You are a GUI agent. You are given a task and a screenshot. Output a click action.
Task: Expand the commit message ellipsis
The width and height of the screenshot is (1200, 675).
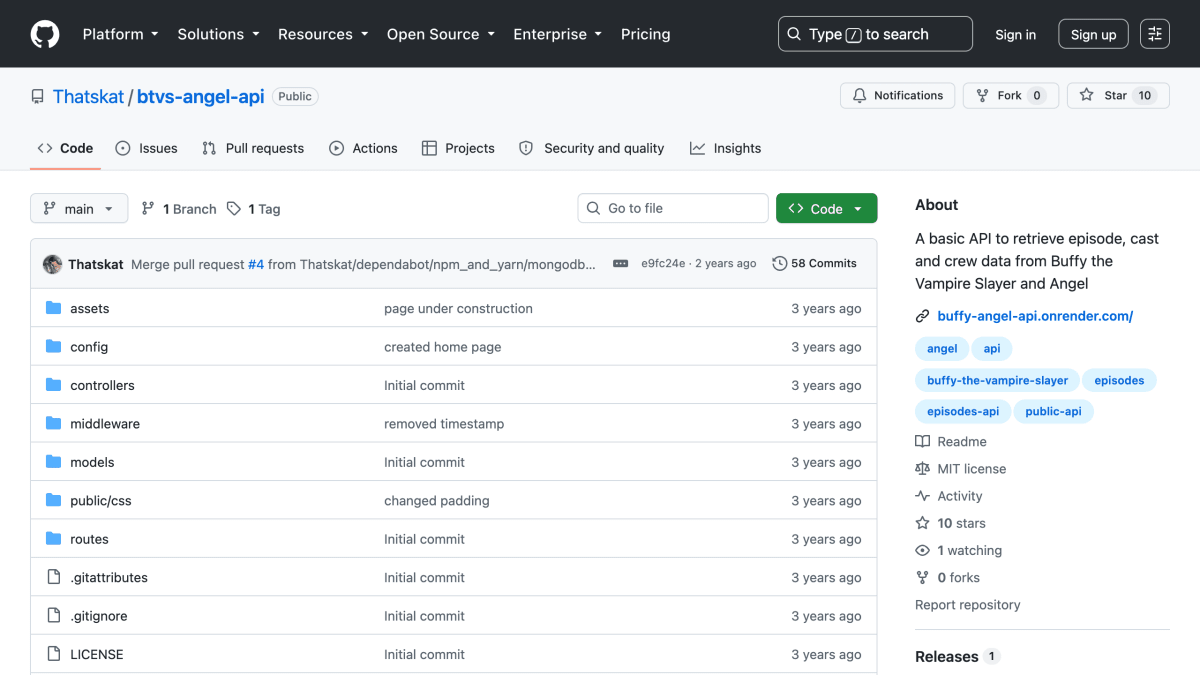pyautogui.click(x=621, y=264)
